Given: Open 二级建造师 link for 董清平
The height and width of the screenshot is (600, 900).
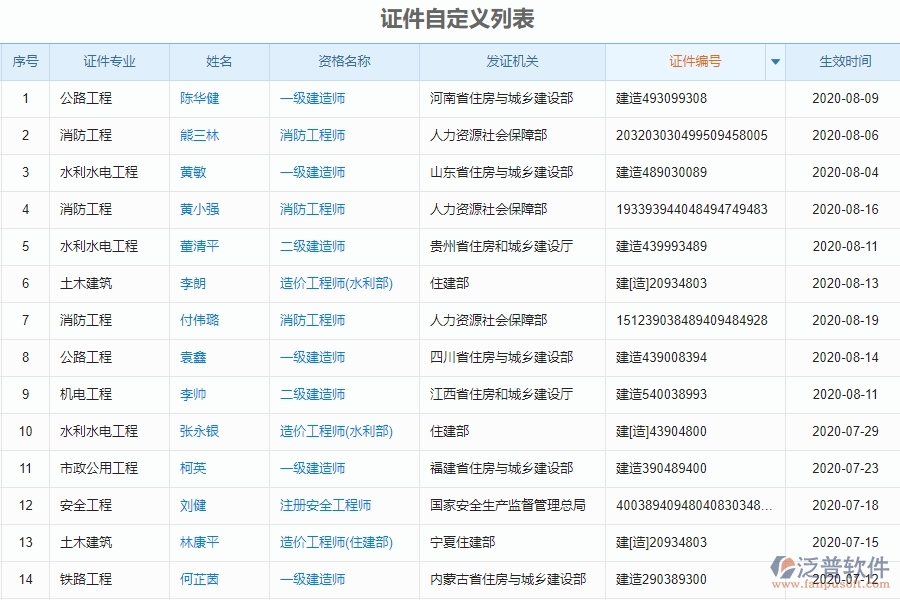Looking at the screenshot, I should (x=312, y=246).
